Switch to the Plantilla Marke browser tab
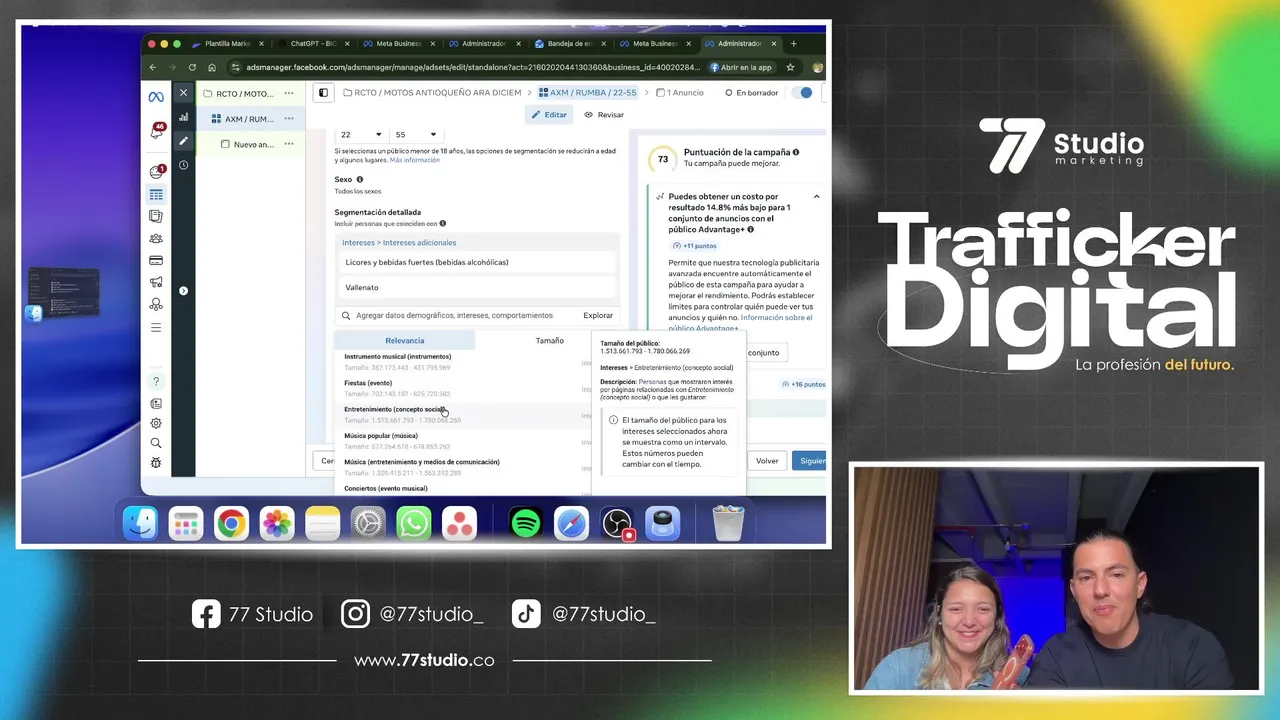Screen dimensions: 1280x720 click(x=228, y=44)
